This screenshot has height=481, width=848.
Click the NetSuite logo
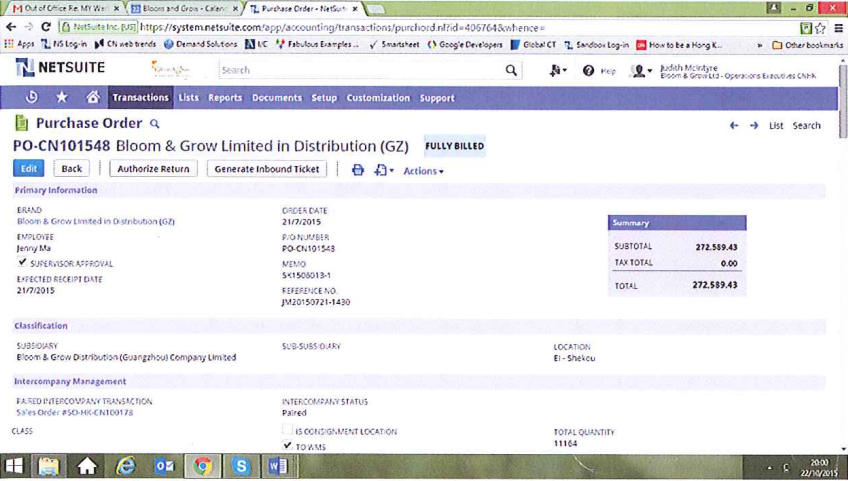tap(60, 68)
